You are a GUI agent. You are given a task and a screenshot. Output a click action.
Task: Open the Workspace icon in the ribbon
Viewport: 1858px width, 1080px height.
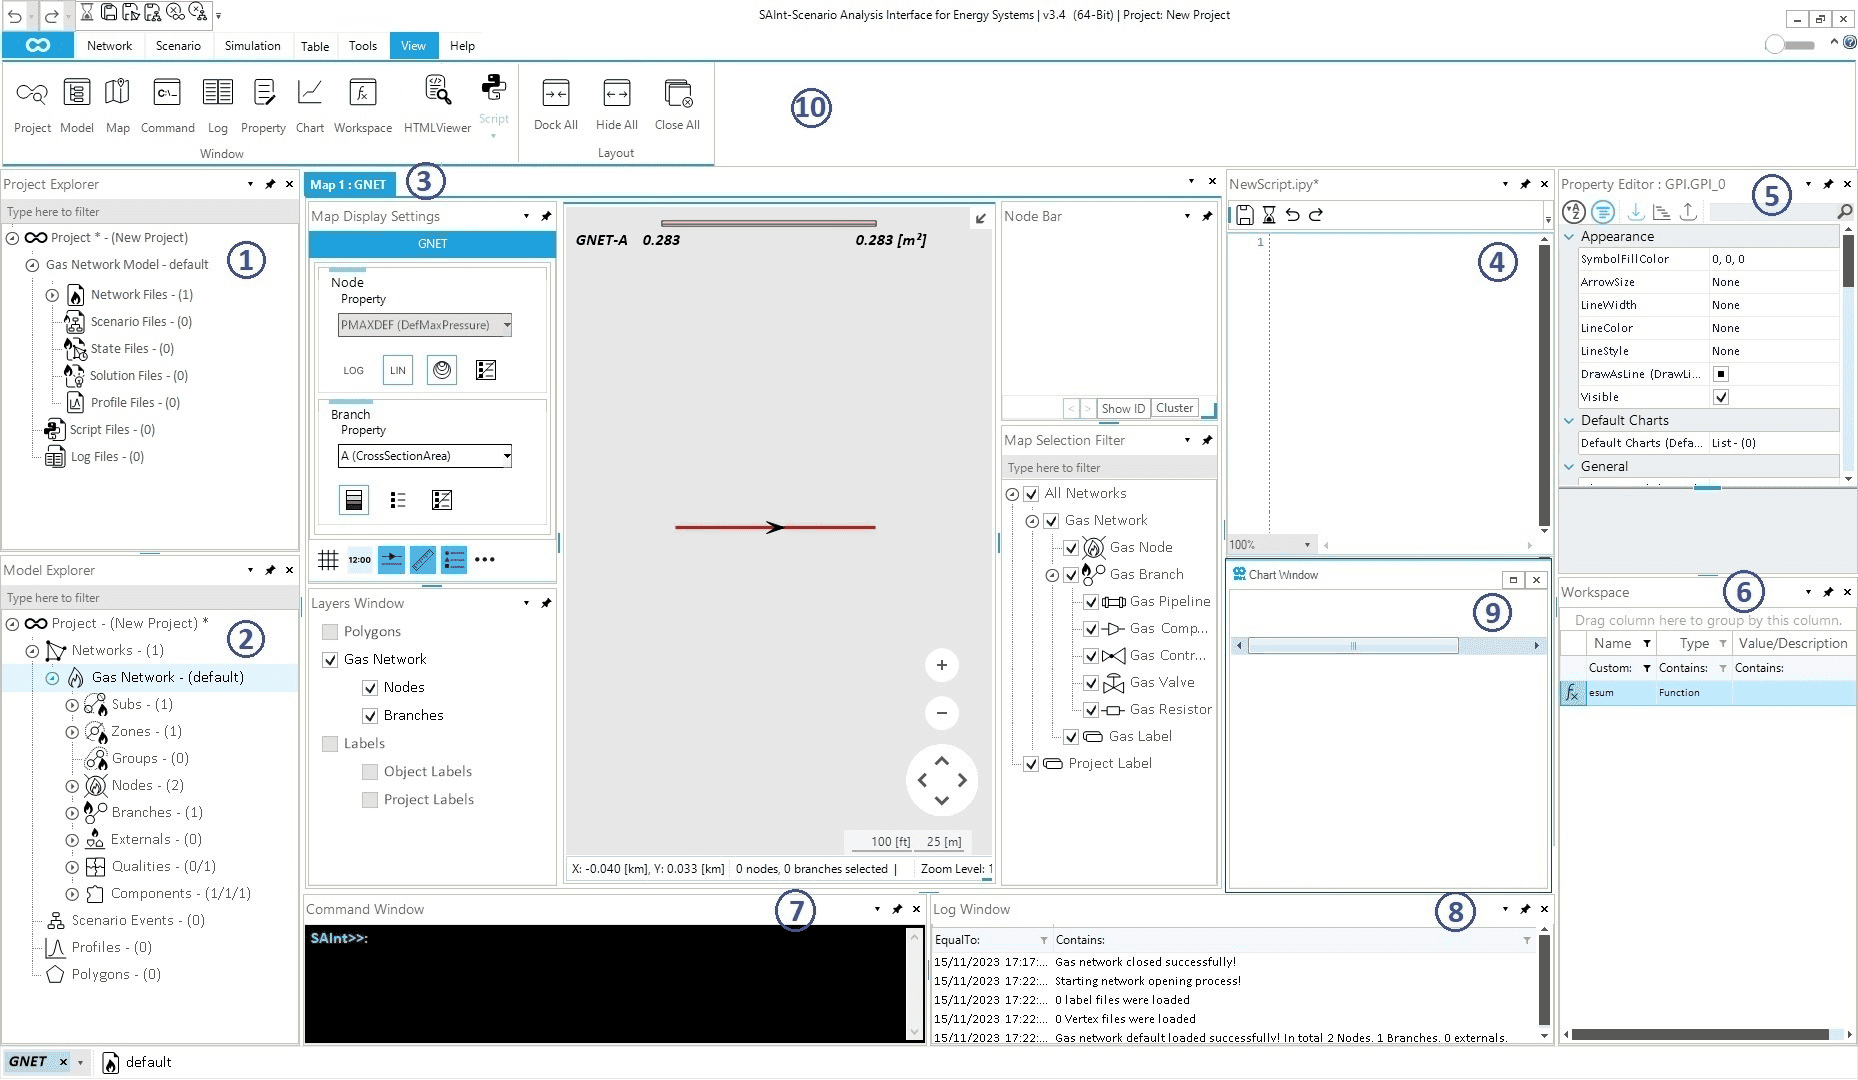[363, 100]
